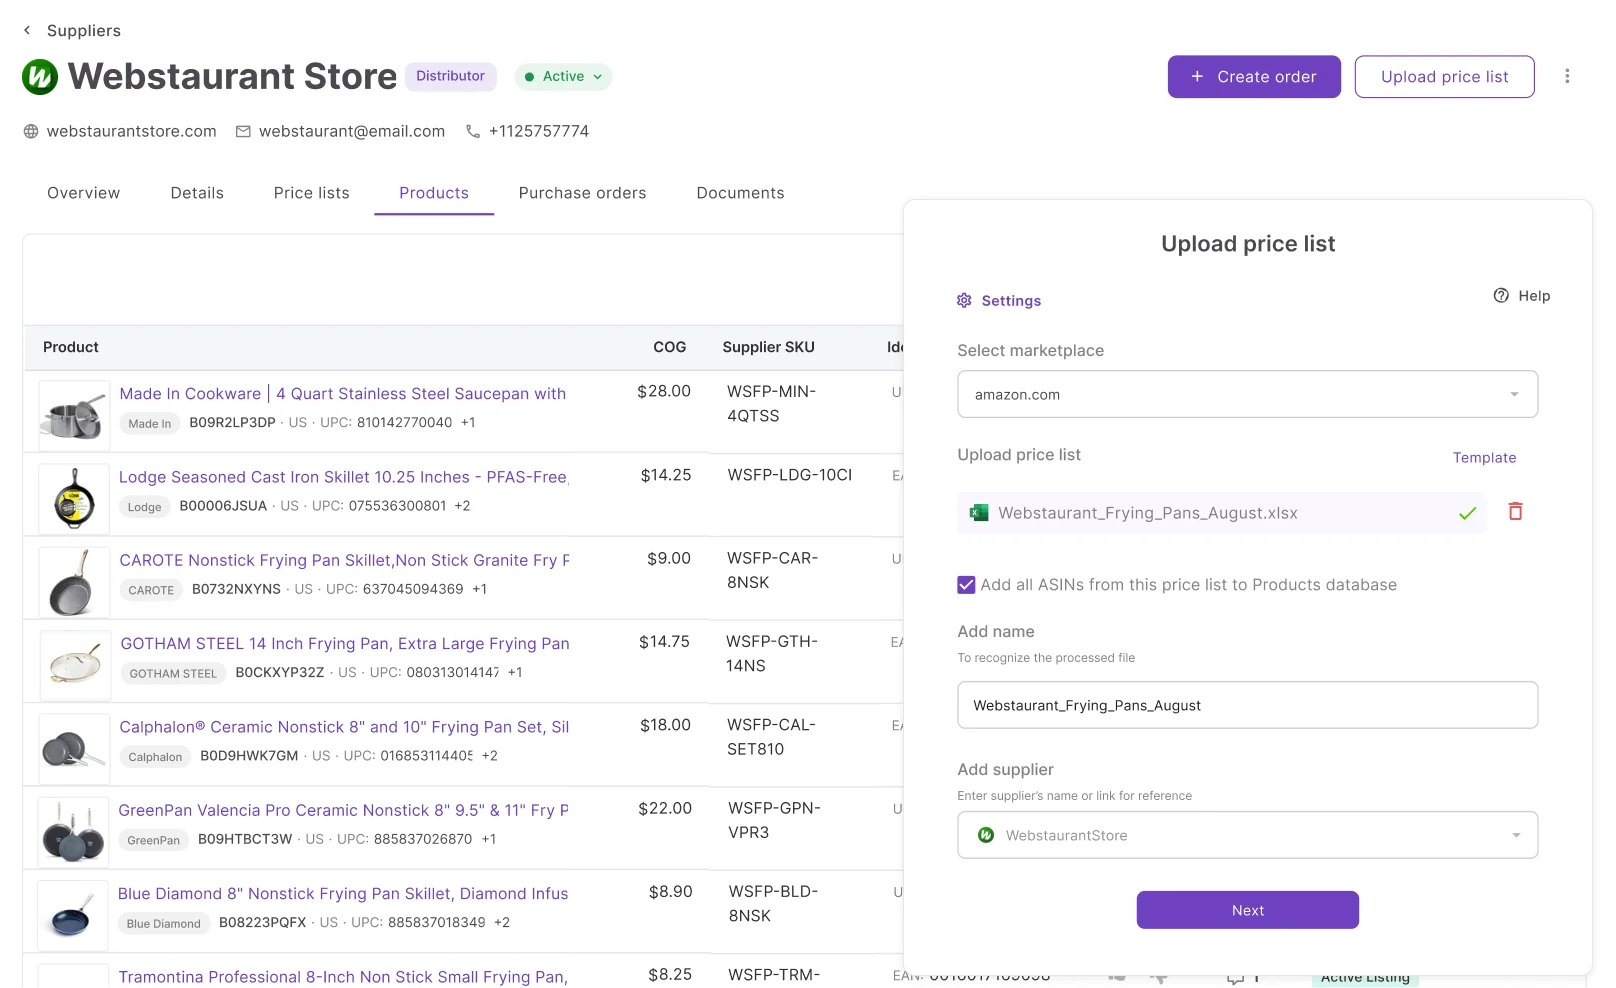Open Calphalon Ceramic Nonstick pan set link

click(x=344, y=727)
